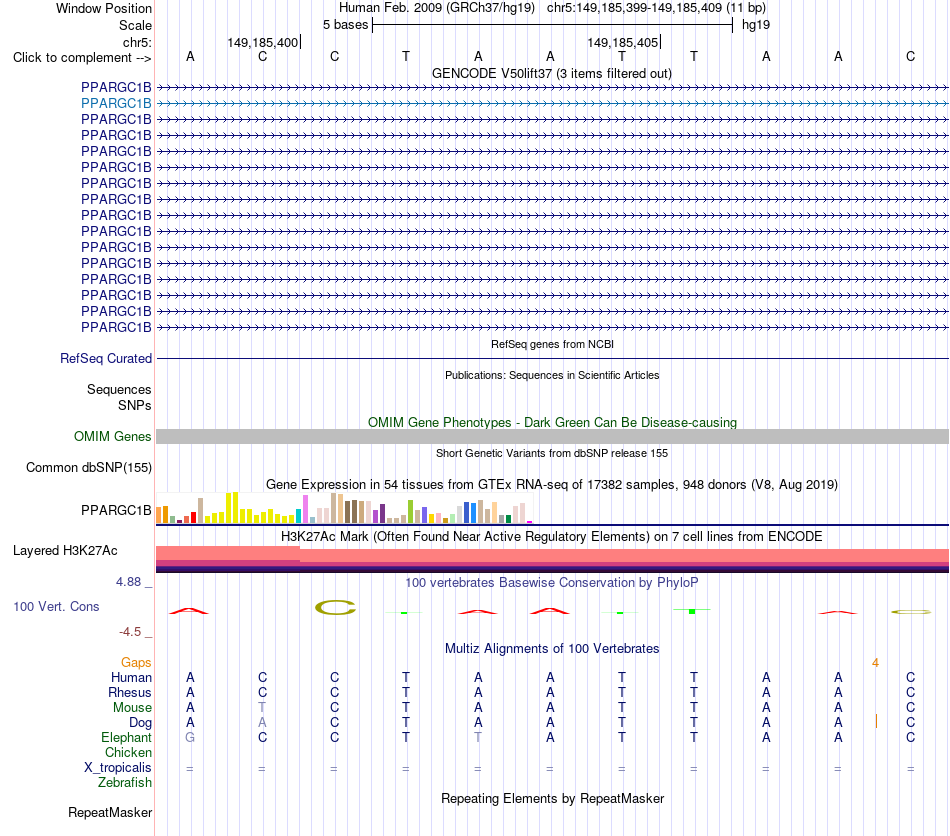Click the PPARGC1B label beside the GTEx chart
The height and width of the screenshot is (836, 950).
pyautogui.click(x=116, y=511)
